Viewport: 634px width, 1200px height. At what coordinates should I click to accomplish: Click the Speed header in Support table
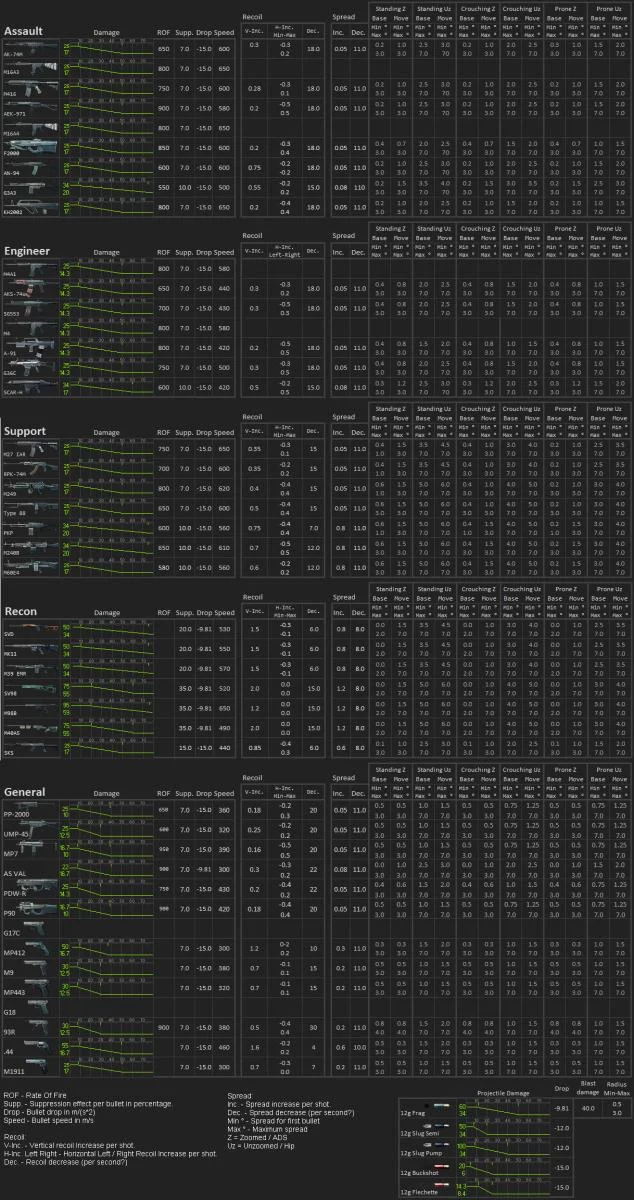[224, 433]
